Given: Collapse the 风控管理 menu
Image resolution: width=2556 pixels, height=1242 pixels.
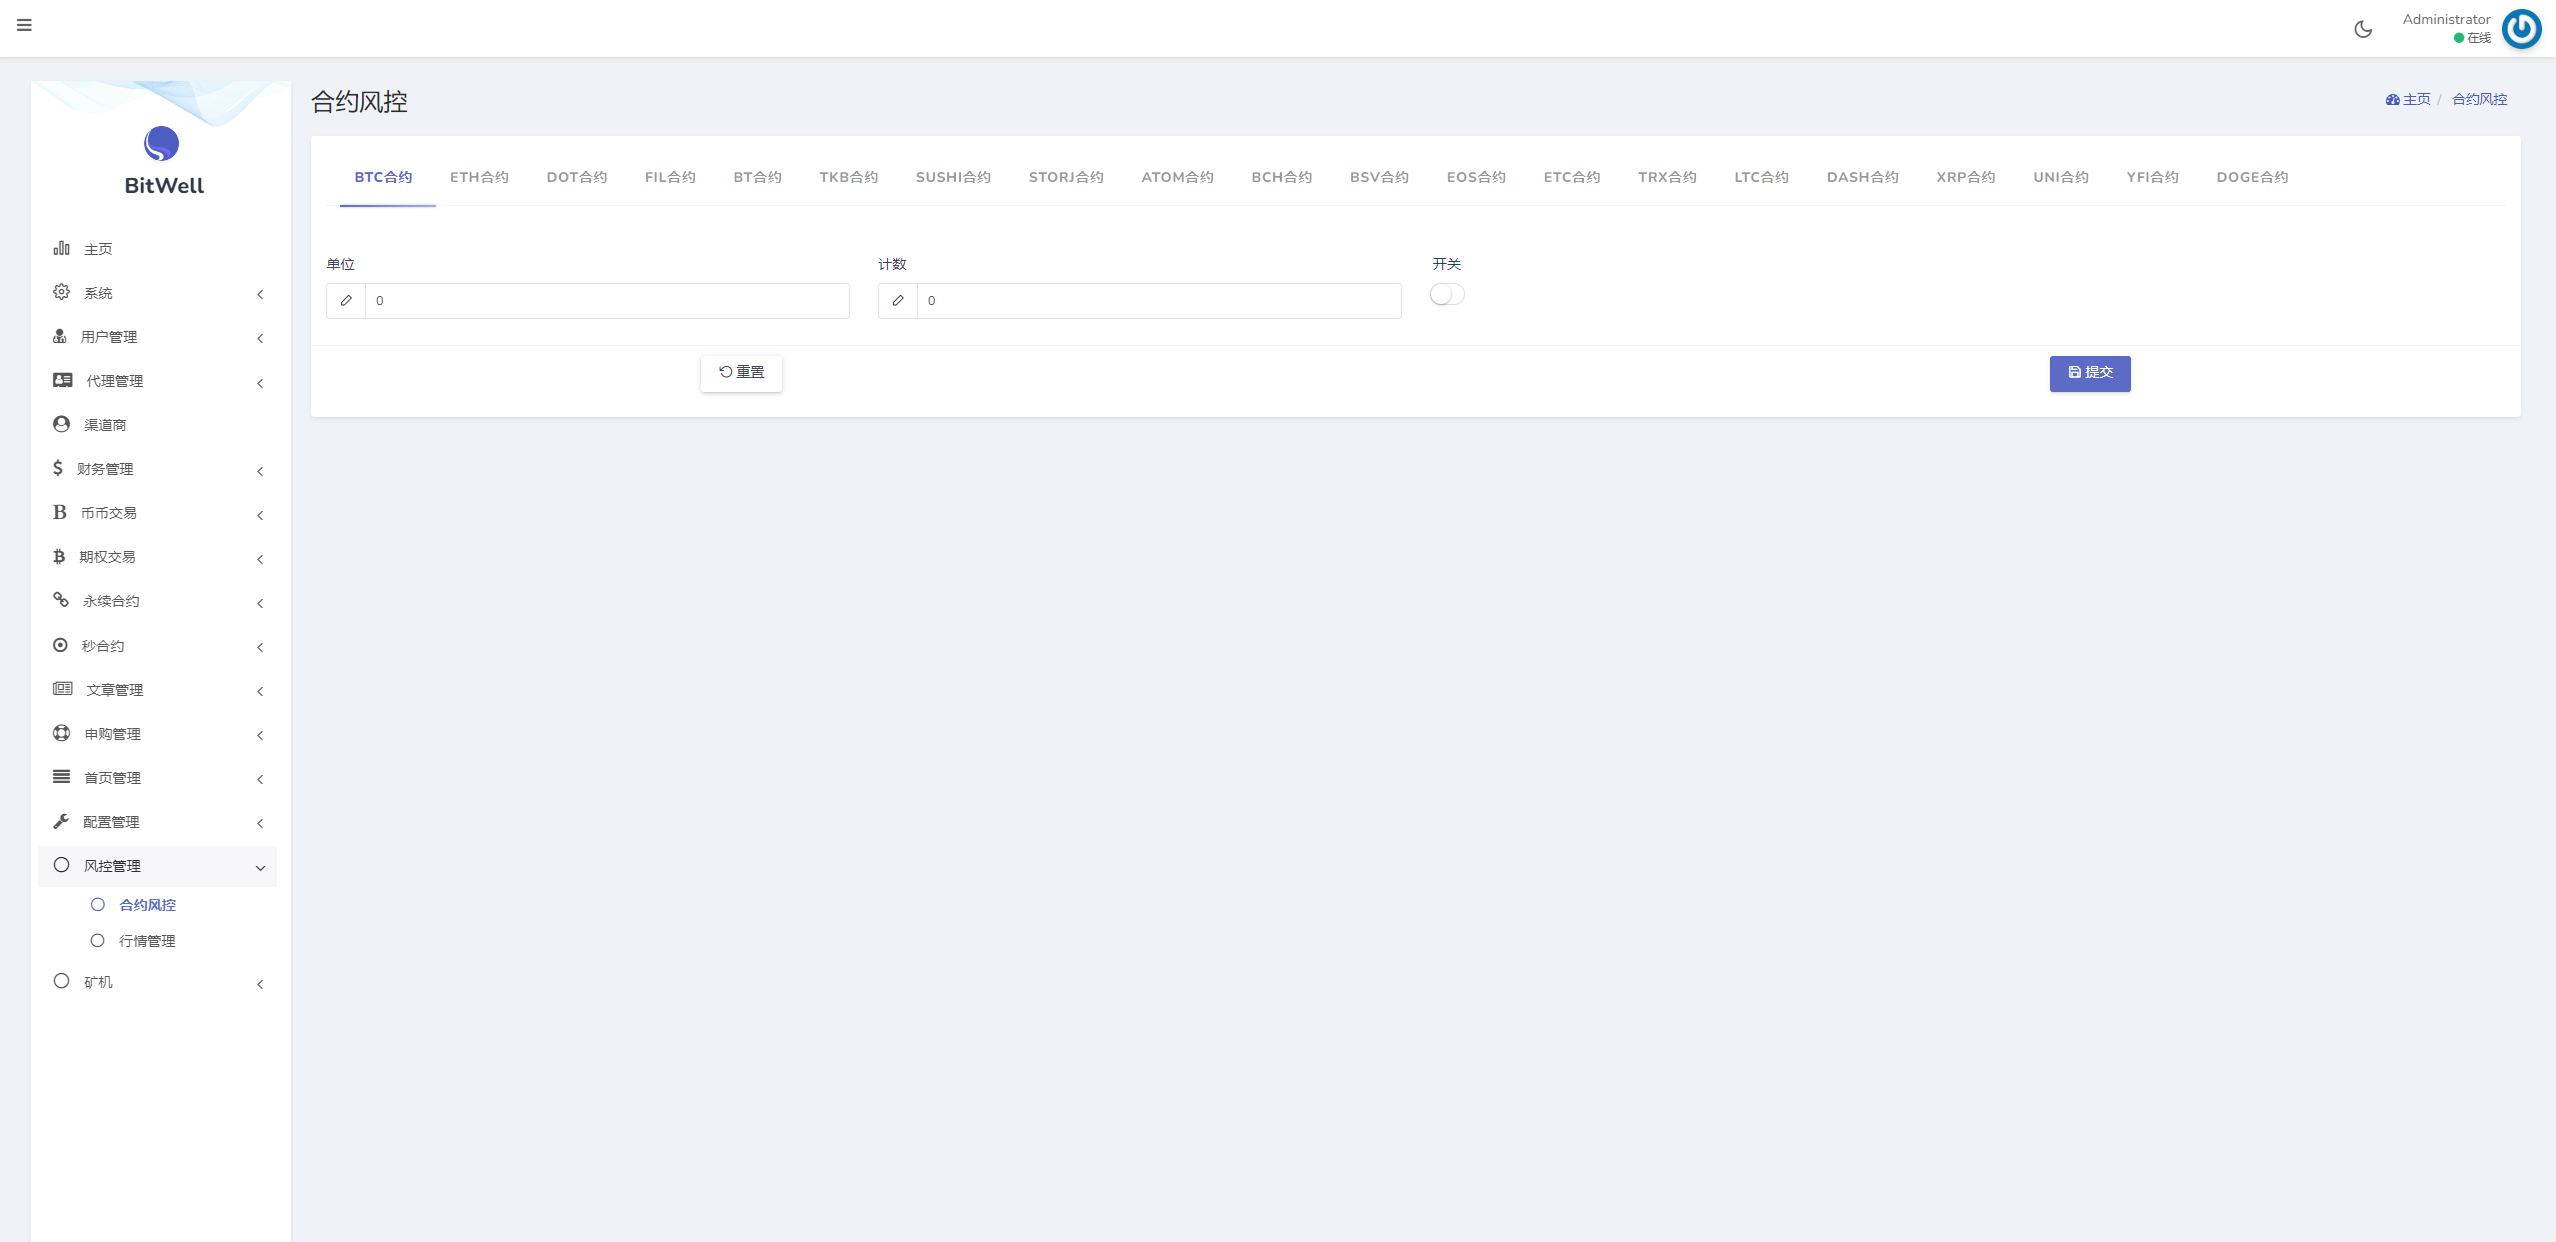Looking at the screenshot, I should (x=260, y=867).
